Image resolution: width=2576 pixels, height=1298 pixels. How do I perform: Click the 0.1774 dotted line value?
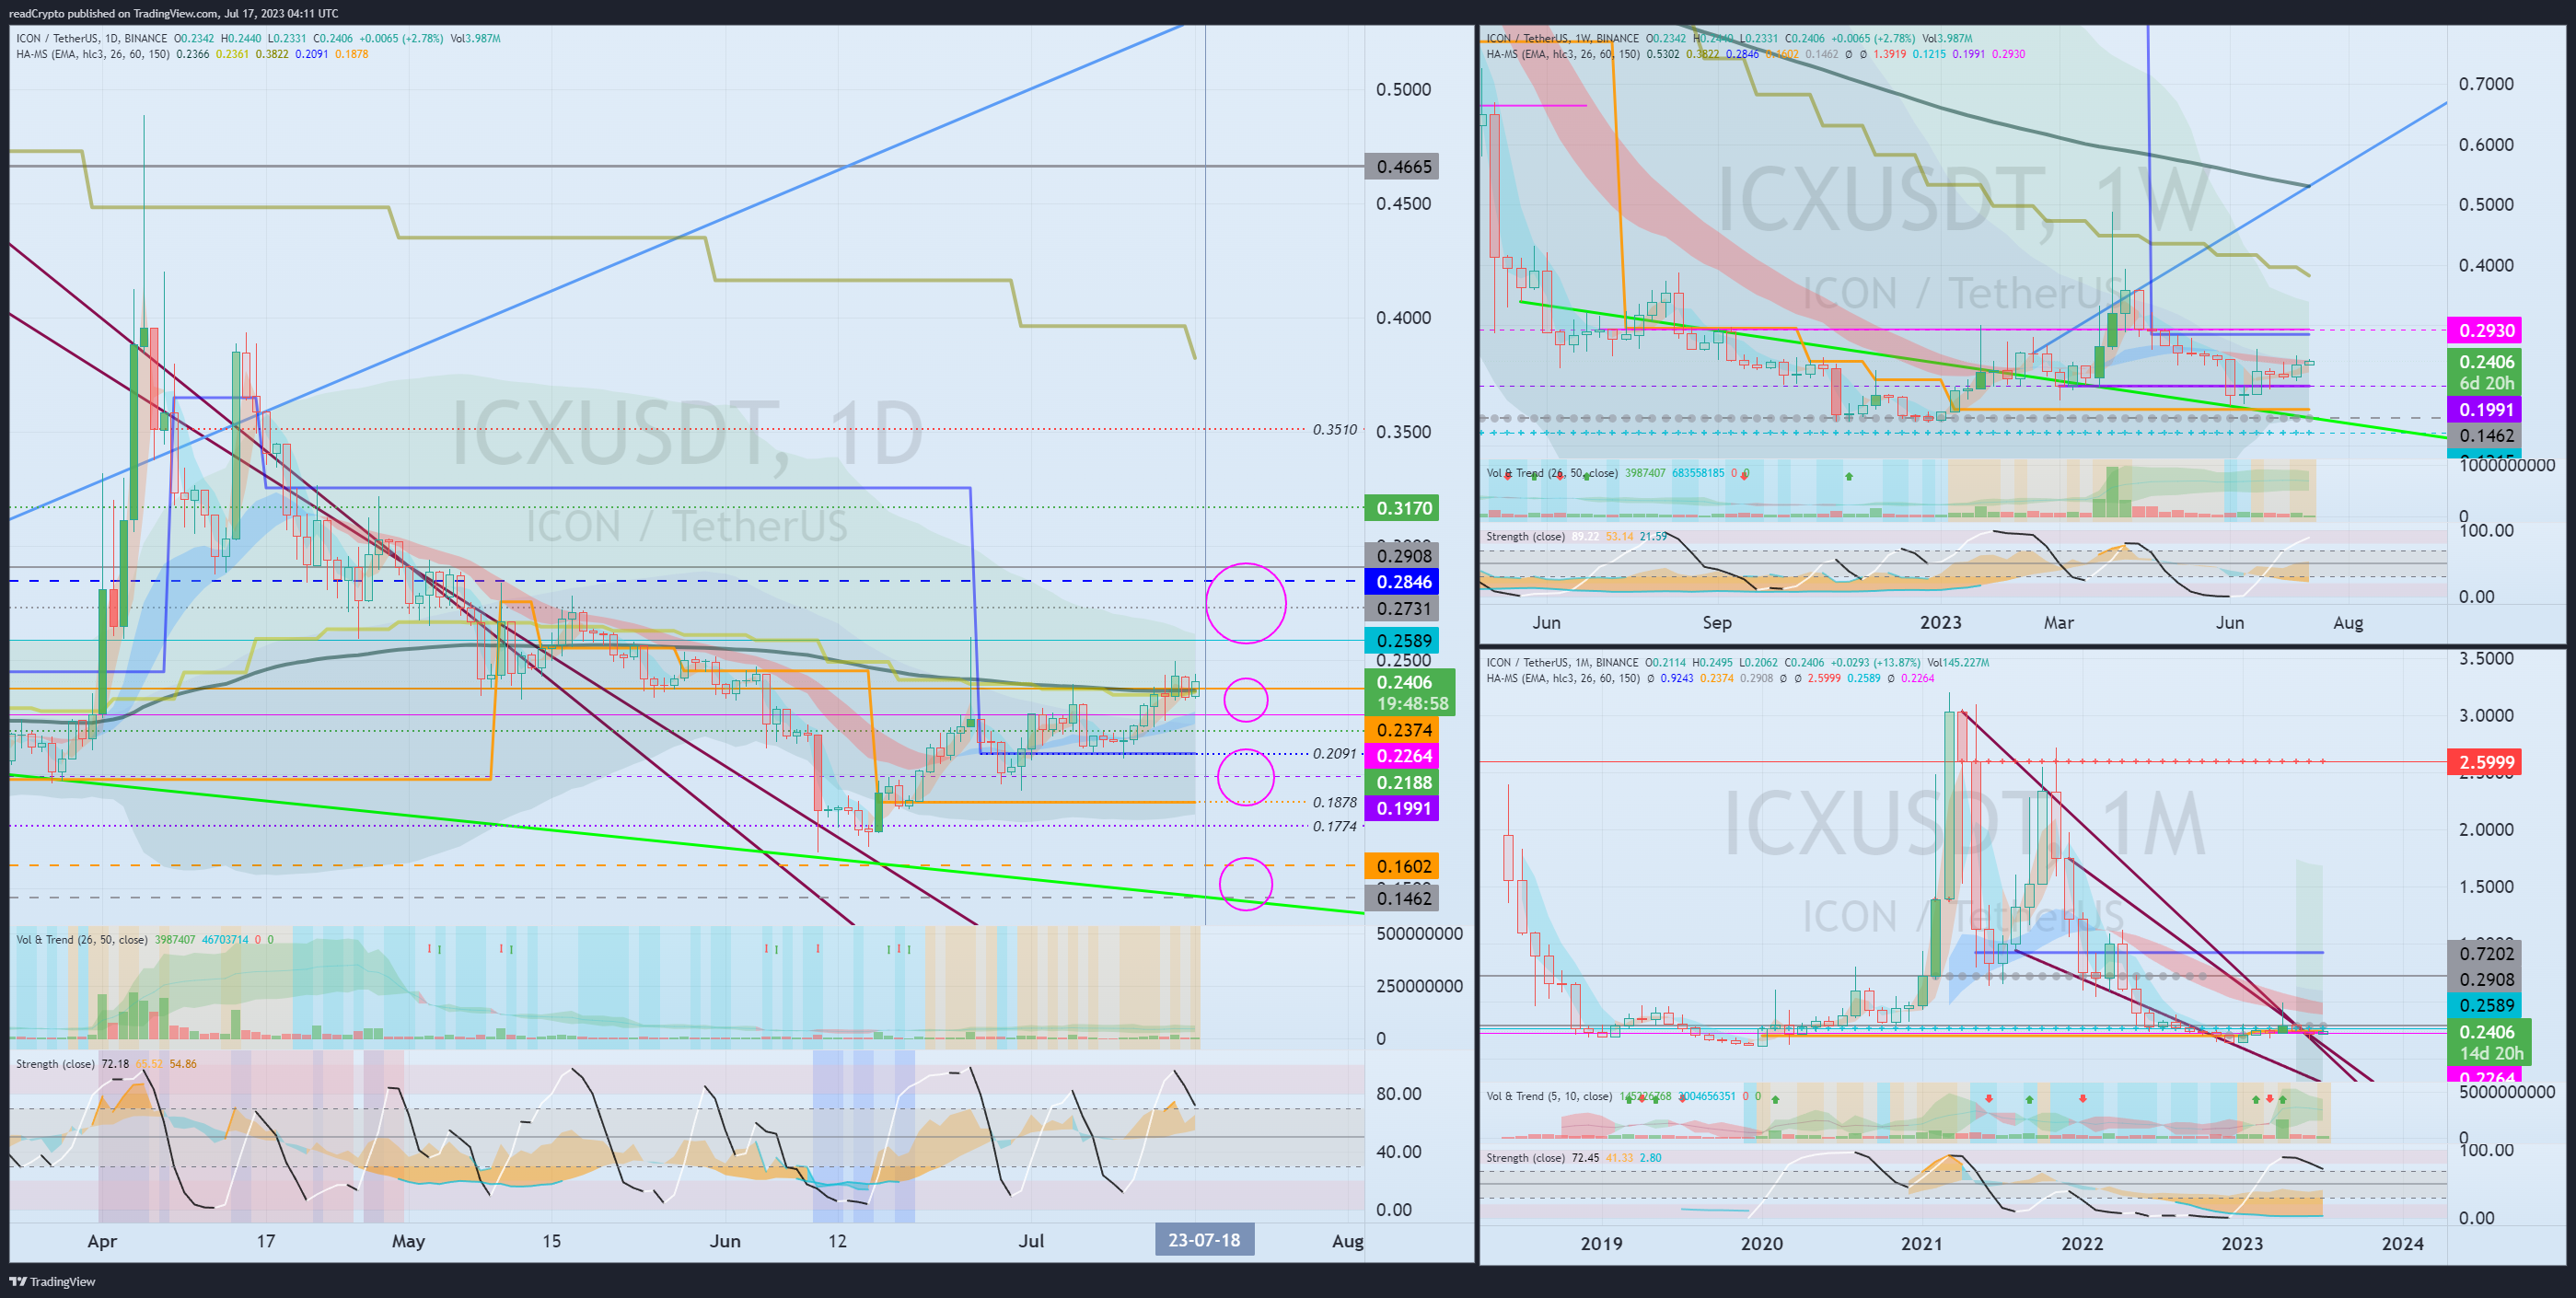click(x=1335, y=826)
